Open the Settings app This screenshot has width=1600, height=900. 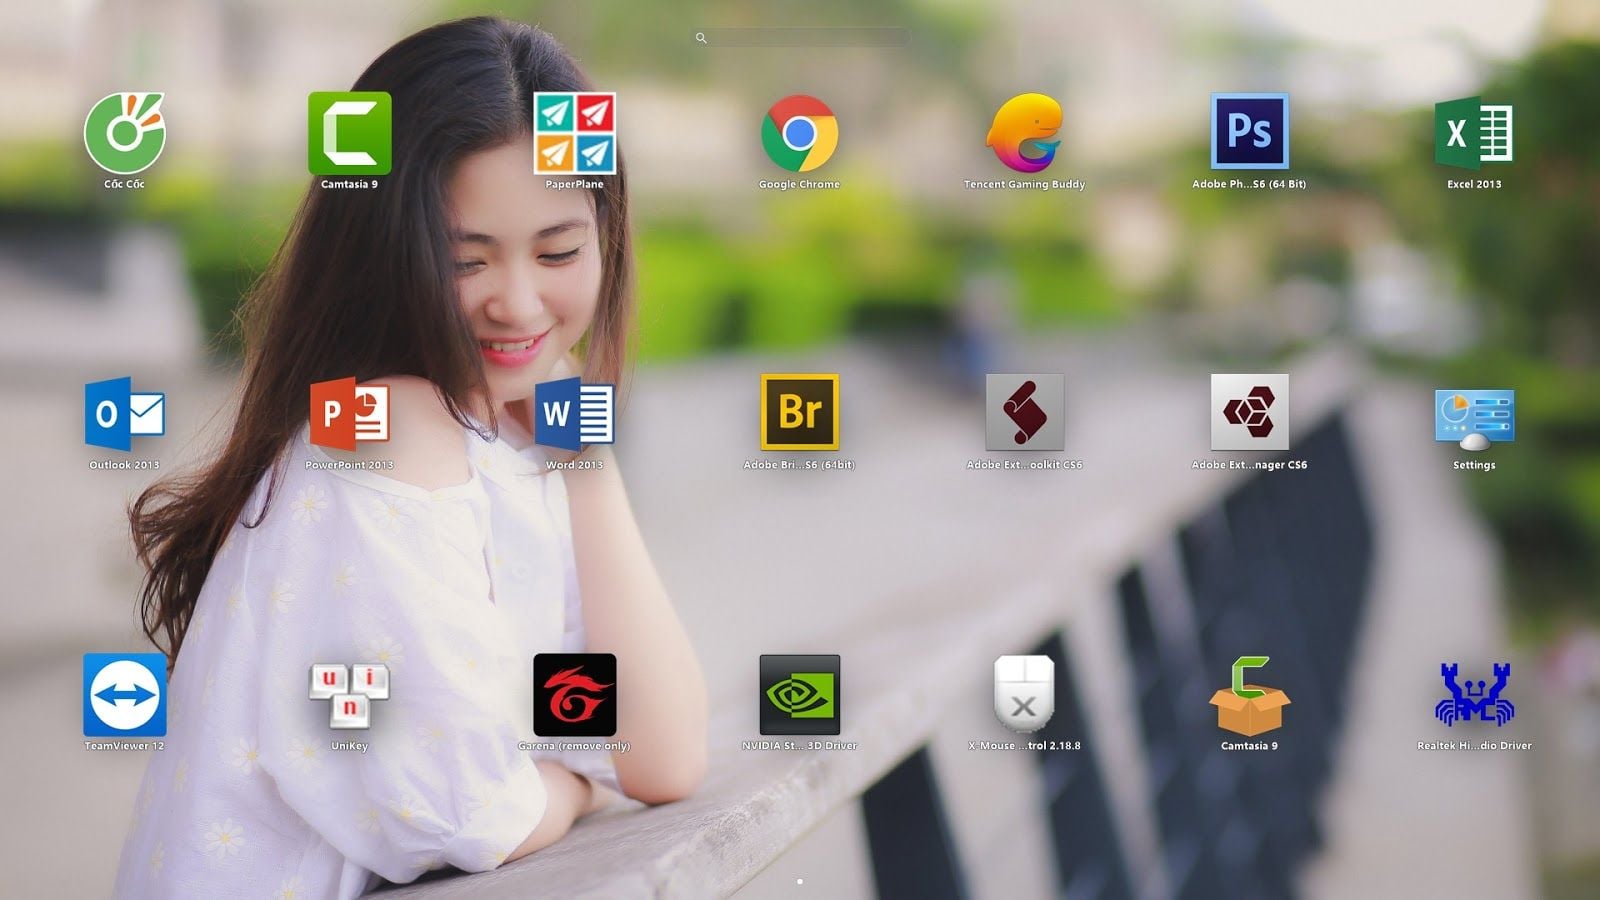tap(1472, 417)
